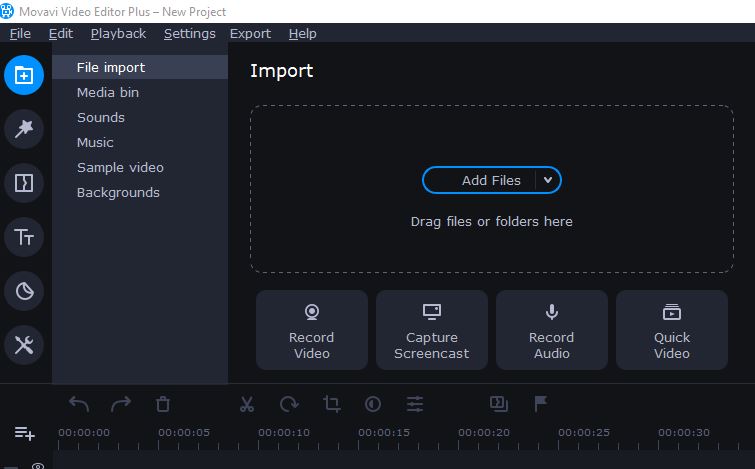Click the Movavi app logo in title bar

click(x=7, y=11)
